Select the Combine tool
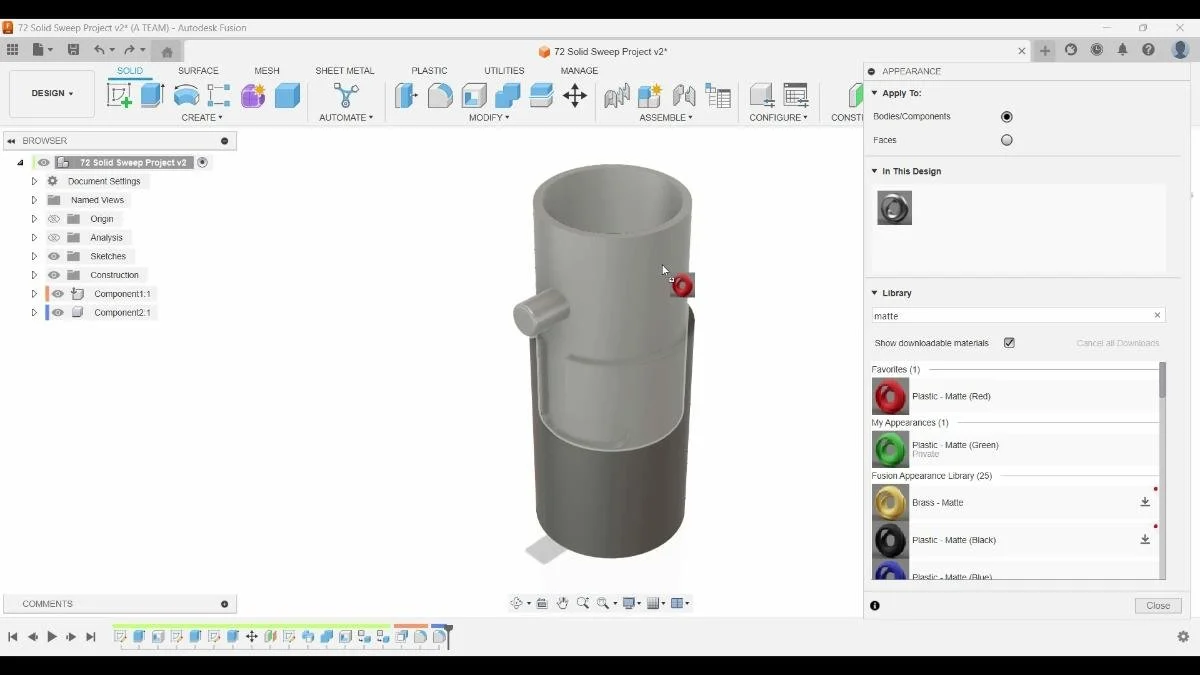 [508, 95]
